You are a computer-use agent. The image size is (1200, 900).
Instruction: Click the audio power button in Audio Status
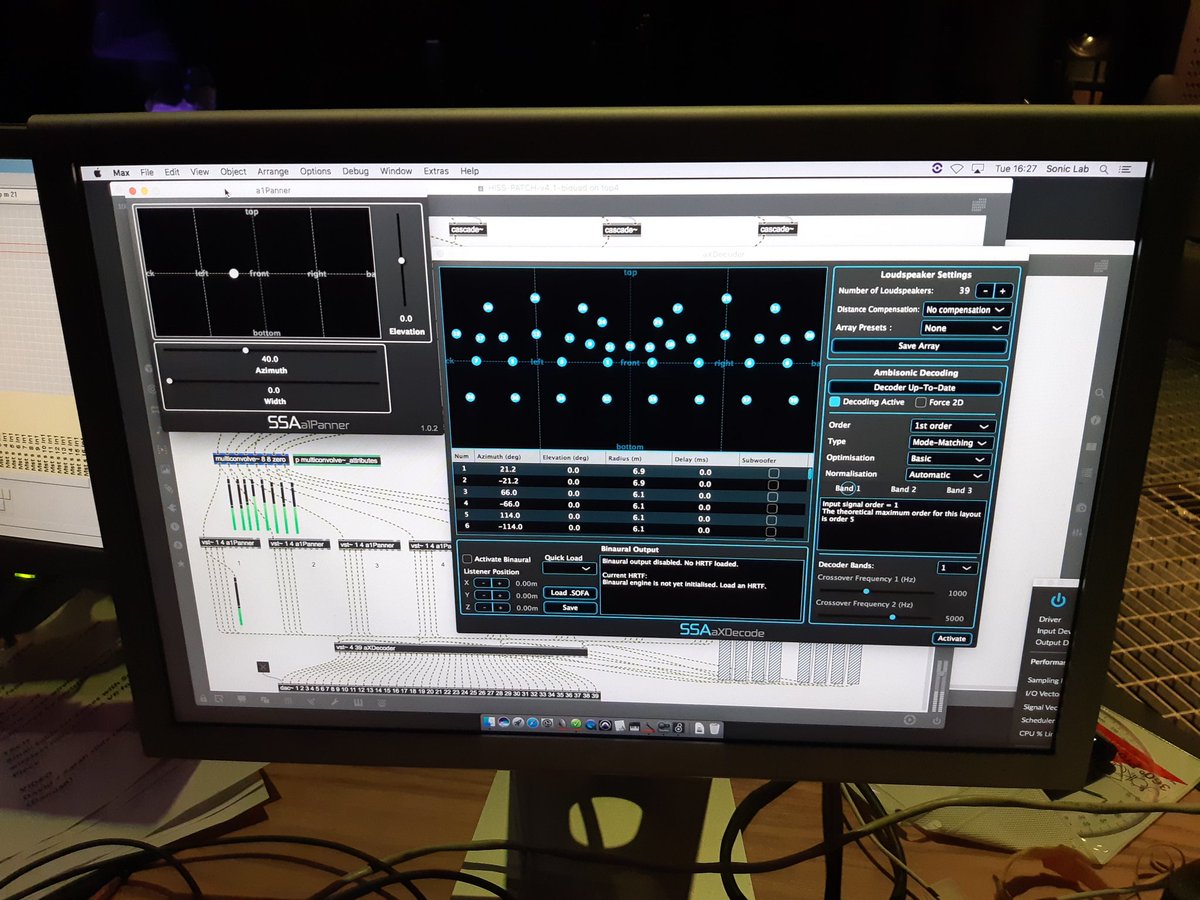click(1057, 599)
